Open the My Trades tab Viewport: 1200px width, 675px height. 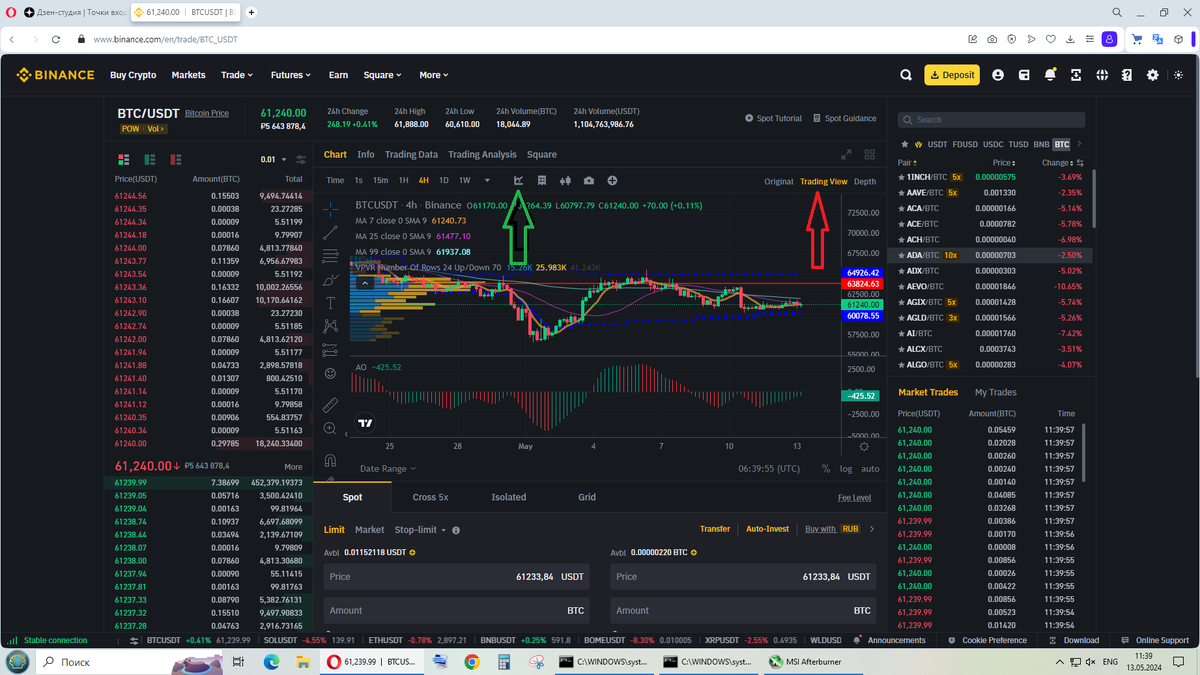tap(995, 392)
